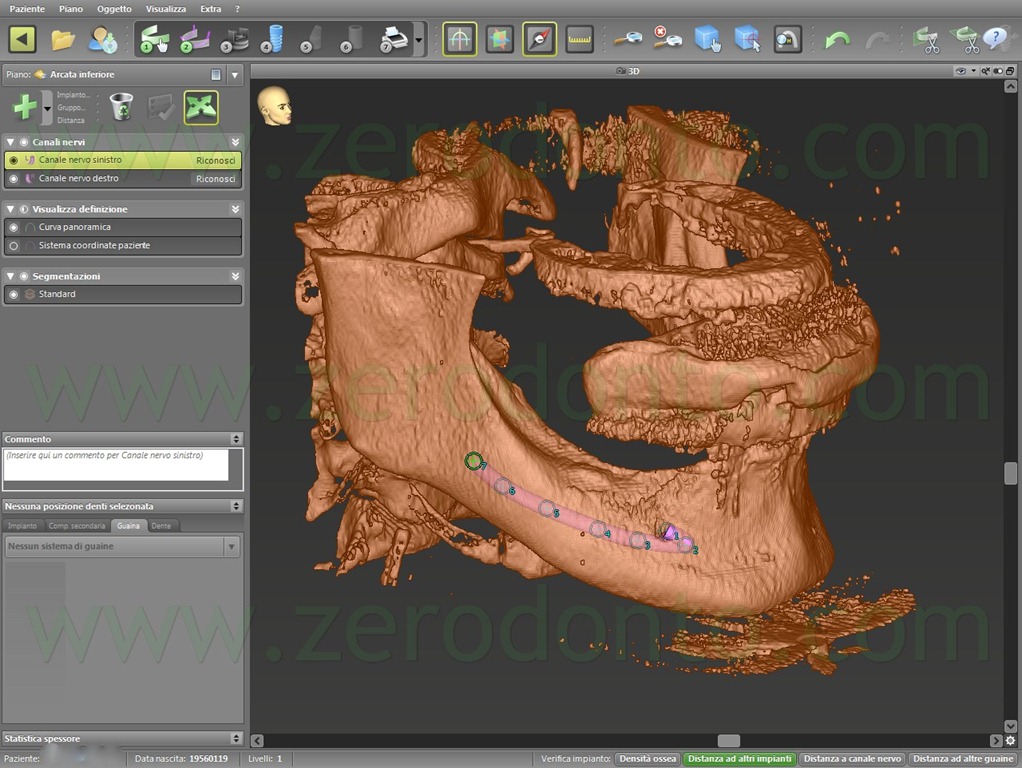Open the Visualizza menu
This screenshot has height=768, width=1022.
point(166,8)
